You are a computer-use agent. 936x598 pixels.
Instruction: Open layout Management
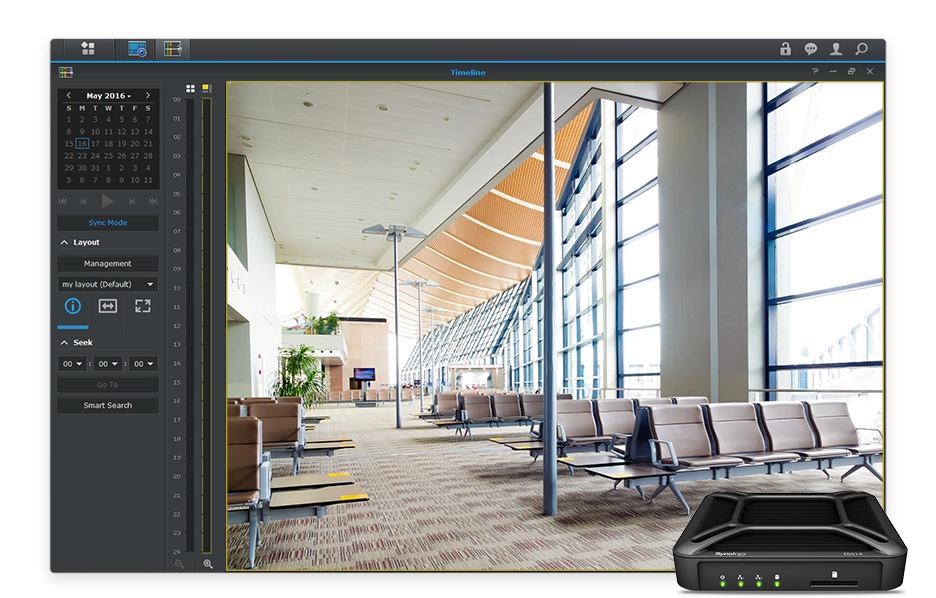[x=108, y=263]
